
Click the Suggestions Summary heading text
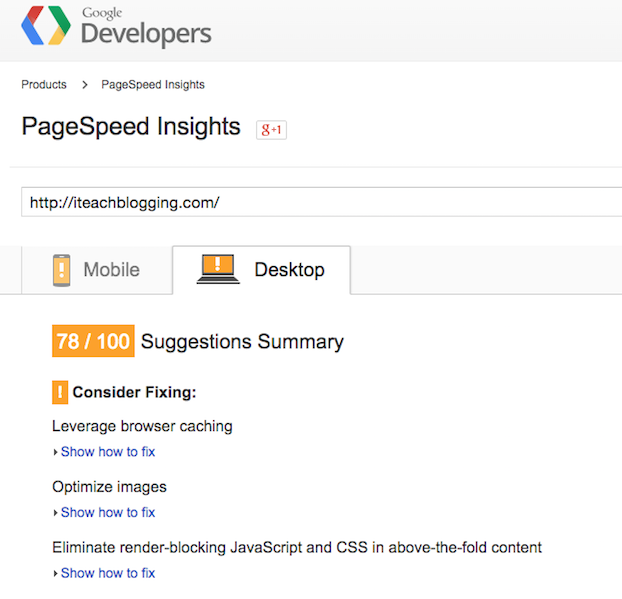pos(242,342)
